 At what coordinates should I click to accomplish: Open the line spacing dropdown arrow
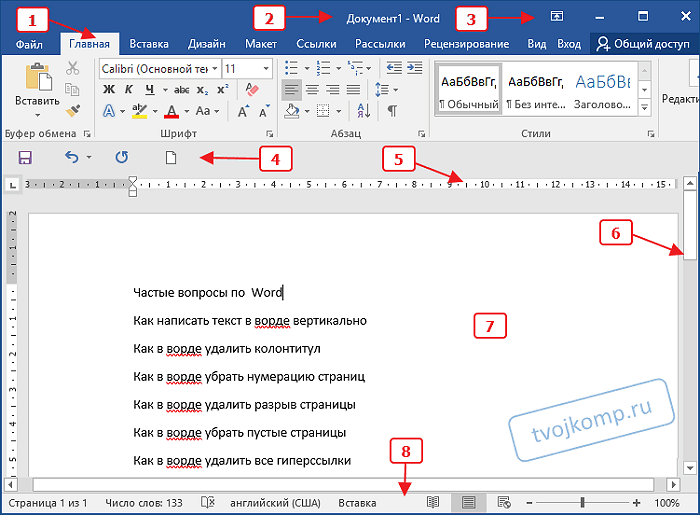click(x=396, y=90)
